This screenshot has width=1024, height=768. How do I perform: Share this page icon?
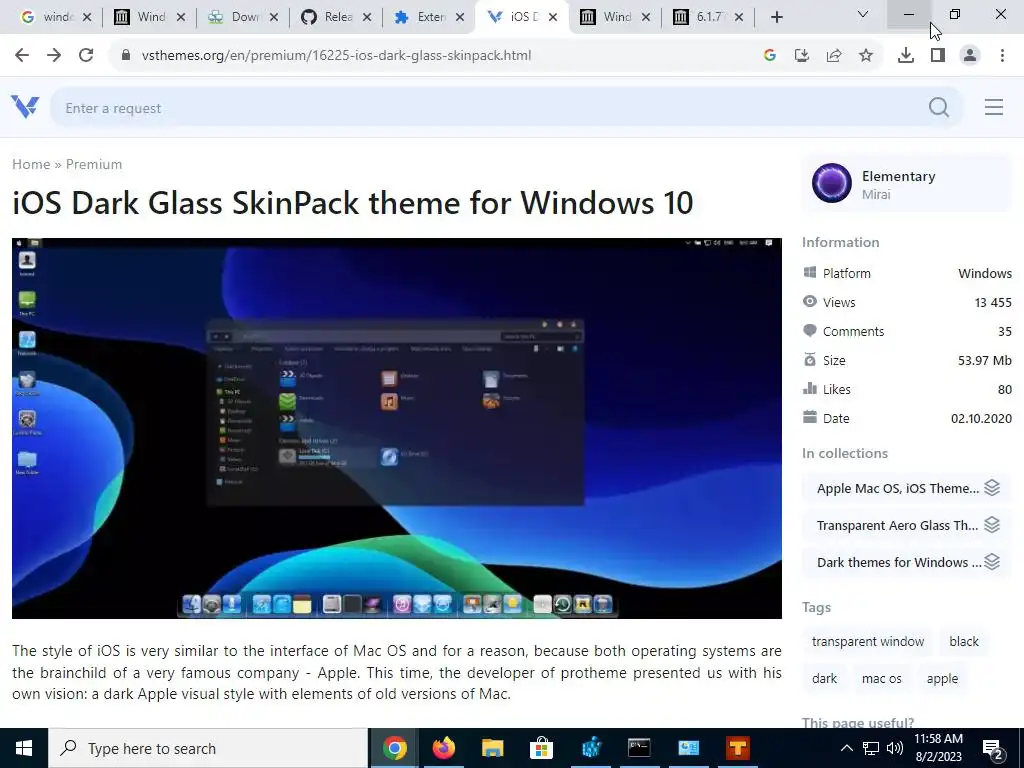tap(833, 56)
